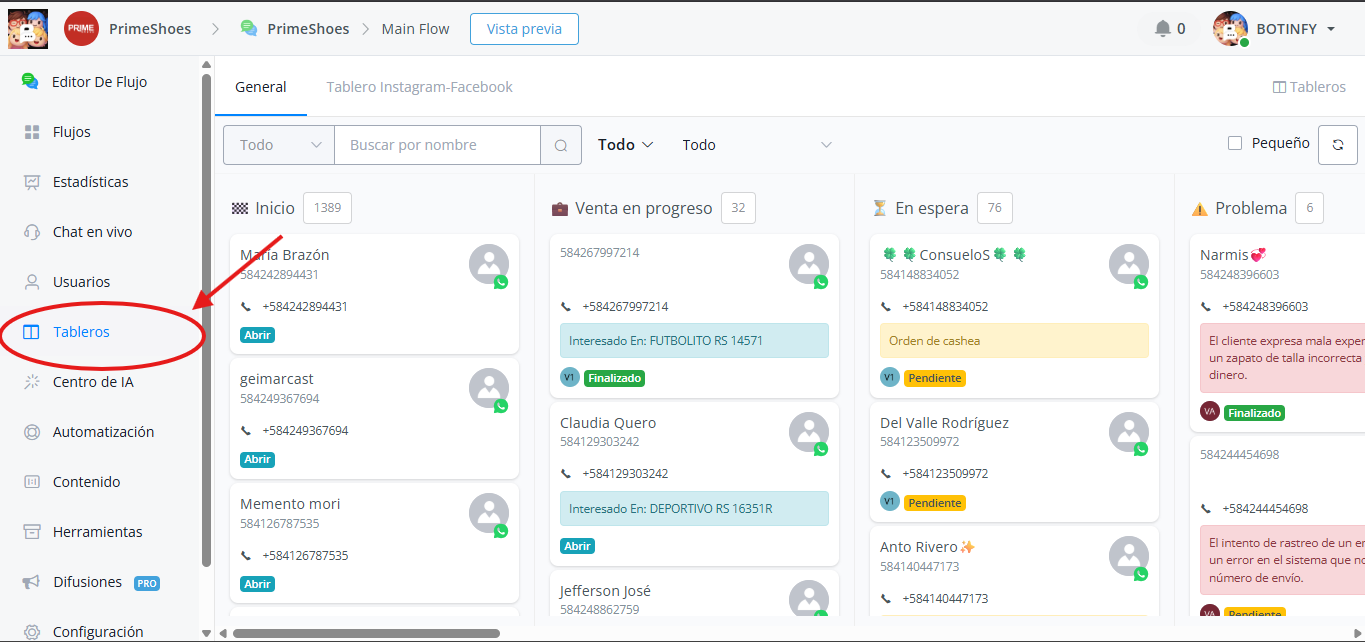This screenshot has width=1365, height=642.
Task: Click Finalizado tag on Narmis card
Action: [1254, 412]
